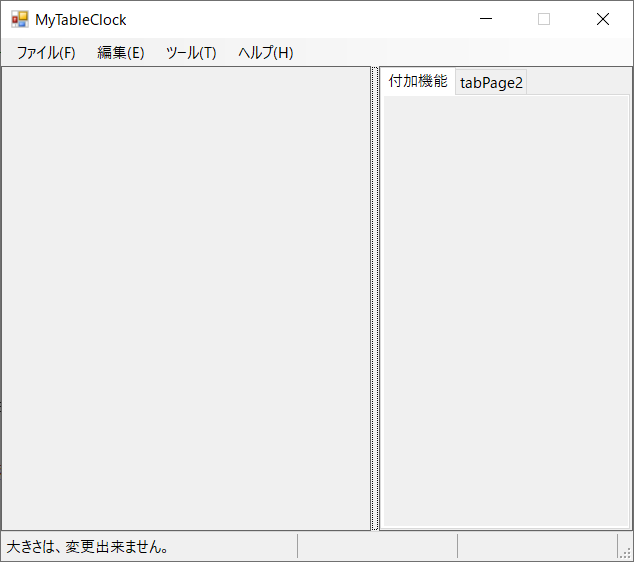Click status text 大きさは、変更出来ません。
Image resolution: width=634 pixels, height=562 pixels.
(x=88, y=547)
